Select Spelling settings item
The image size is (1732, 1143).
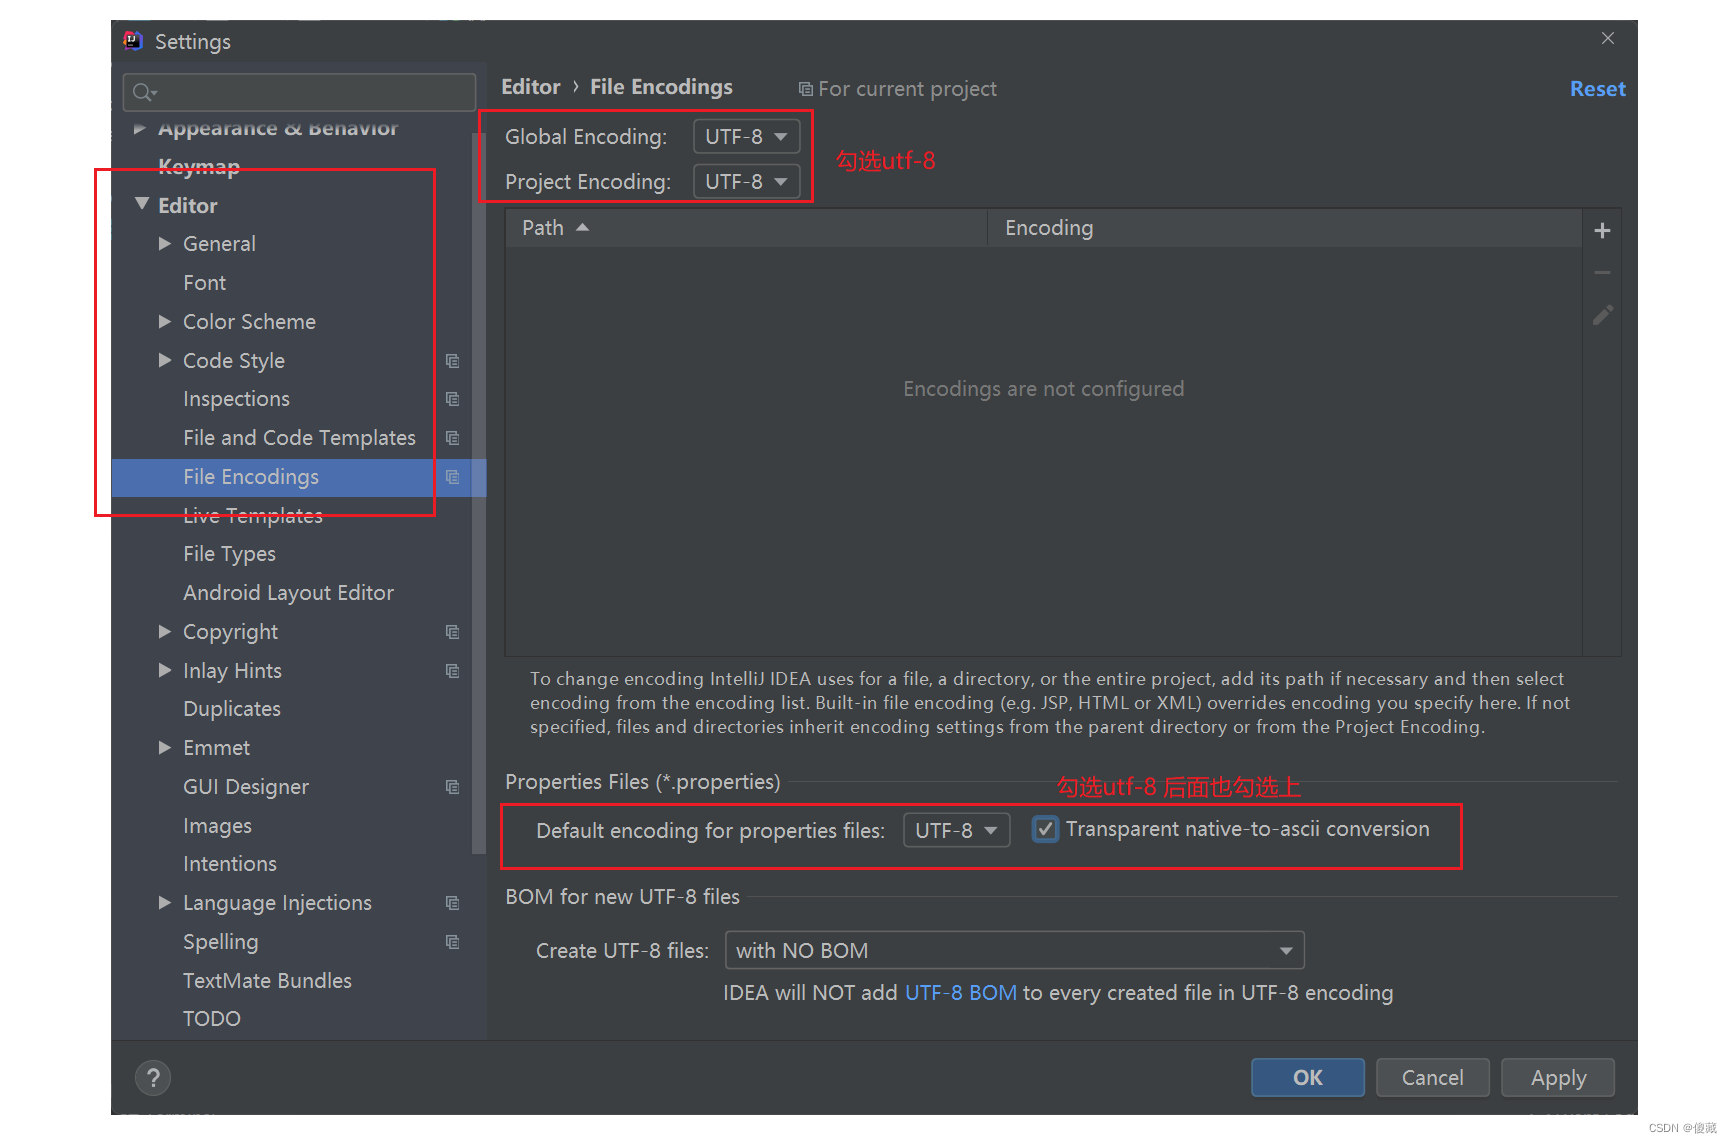point(221,942)
